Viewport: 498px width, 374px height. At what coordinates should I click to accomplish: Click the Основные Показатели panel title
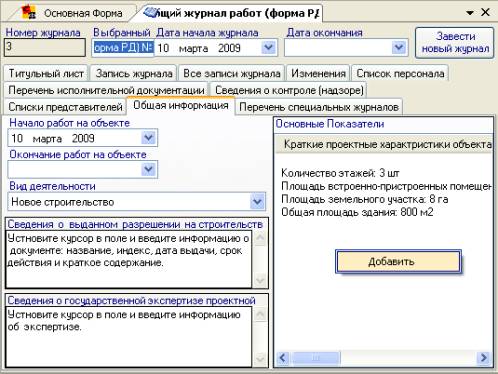click(x=330, y=124)
